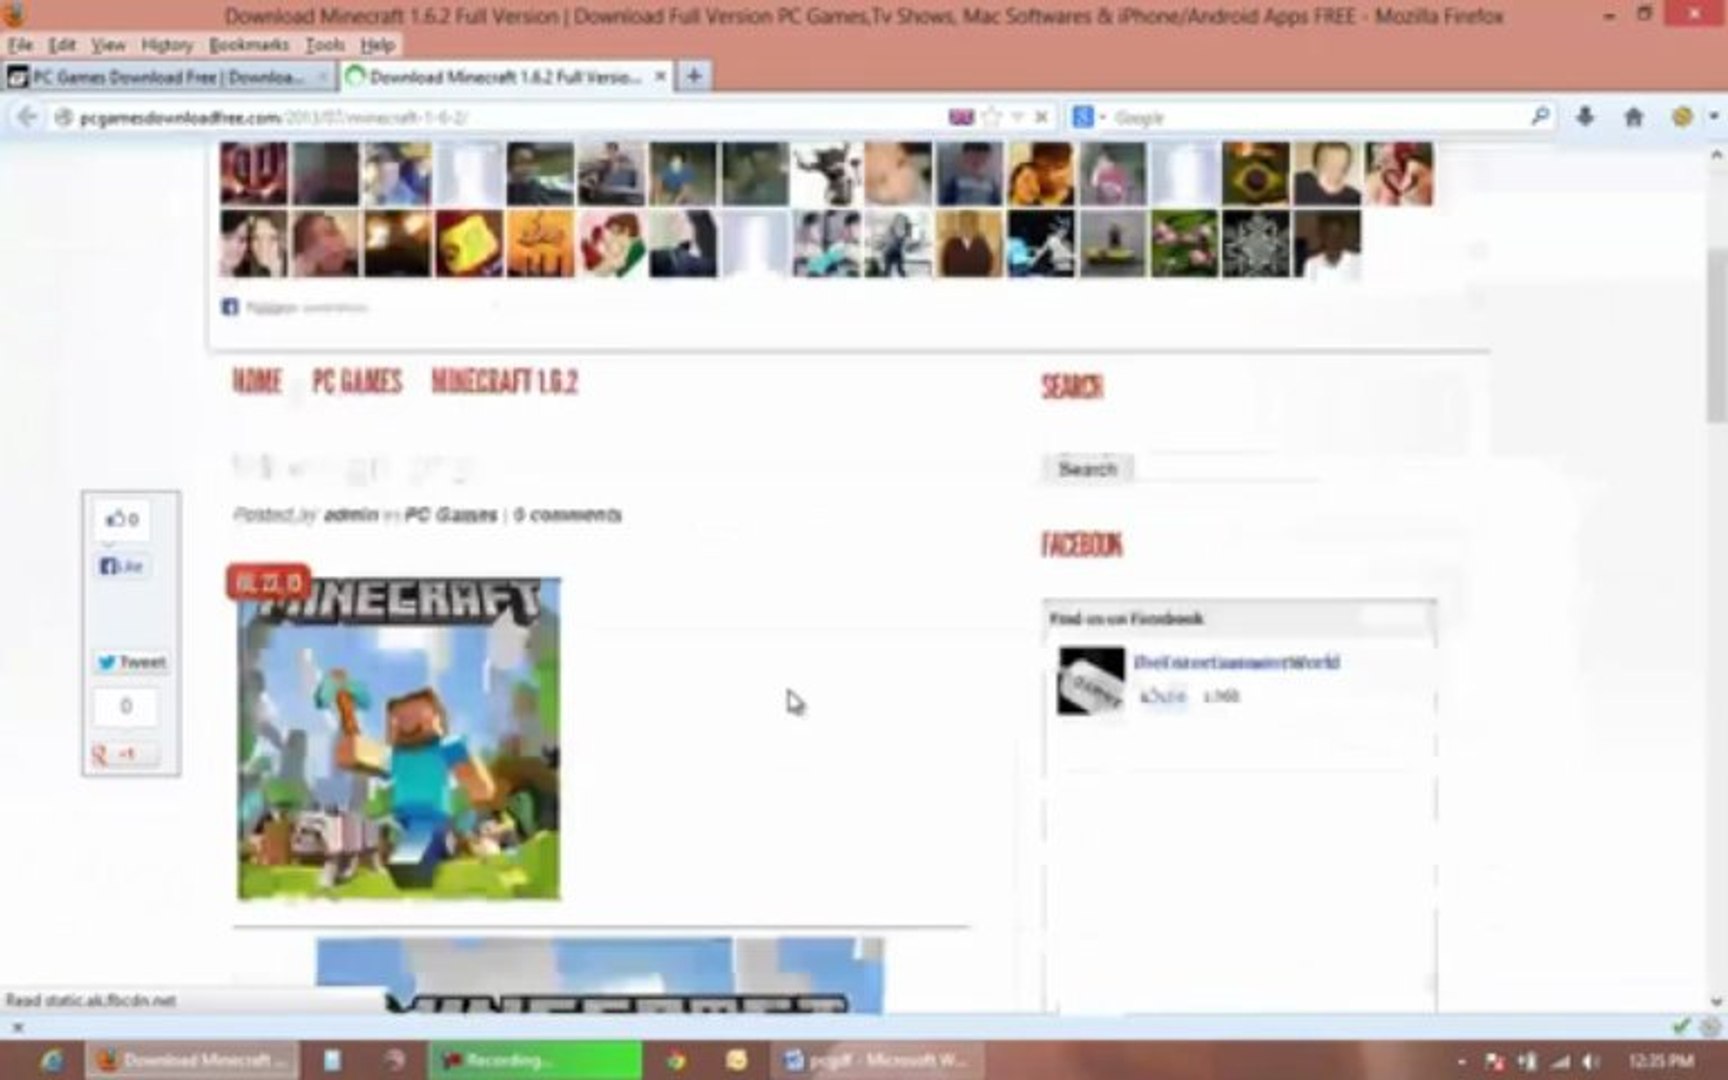Open the PC GAMES navigation link

(357, 382)
